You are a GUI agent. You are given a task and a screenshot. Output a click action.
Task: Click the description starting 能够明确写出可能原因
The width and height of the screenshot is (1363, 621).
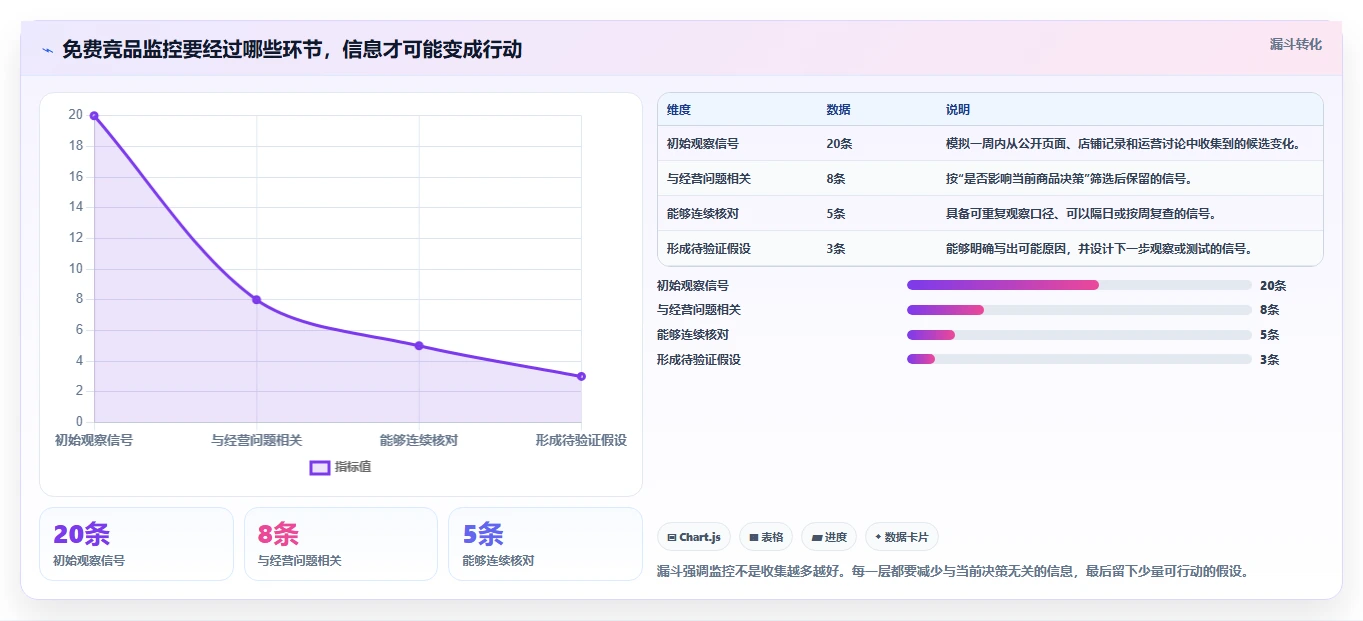(1099, 249)
